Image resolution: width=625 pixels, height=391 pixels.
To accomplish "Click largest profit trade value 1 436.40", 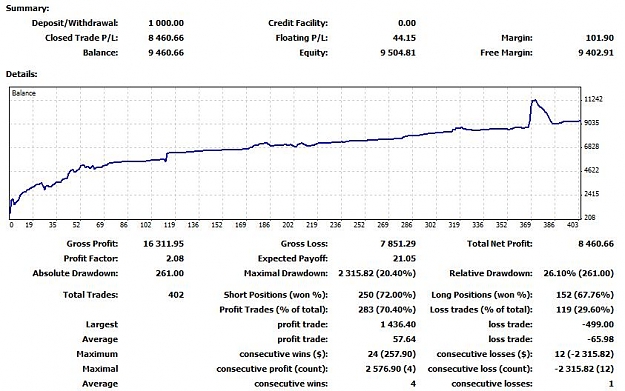I will [x=398, y=324].
